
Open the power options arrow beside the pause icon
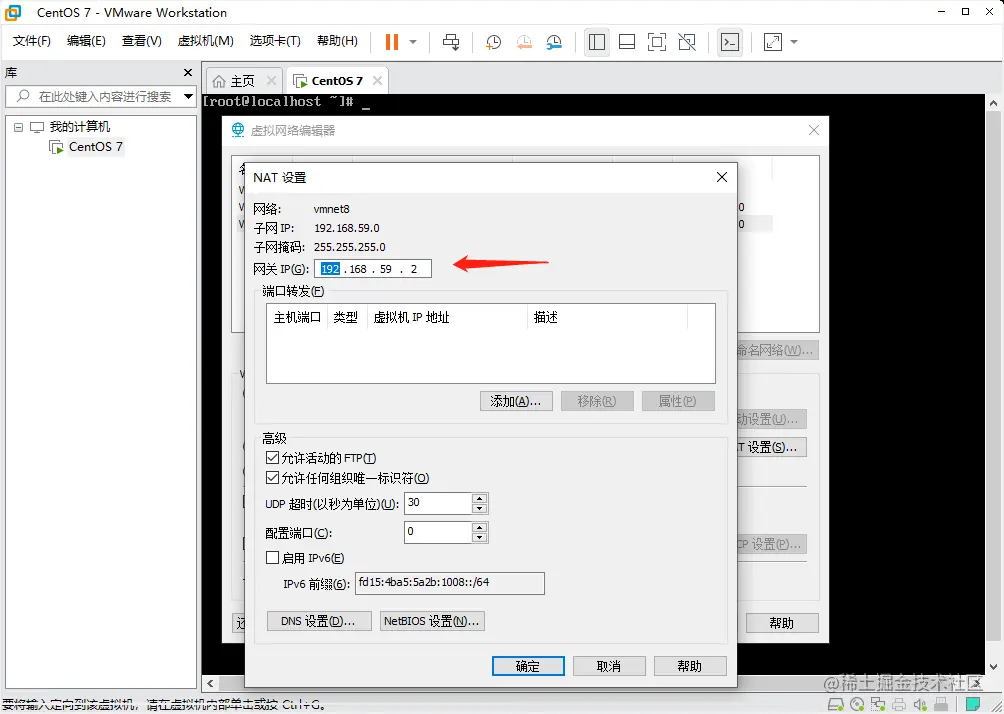tap(413, 42)
